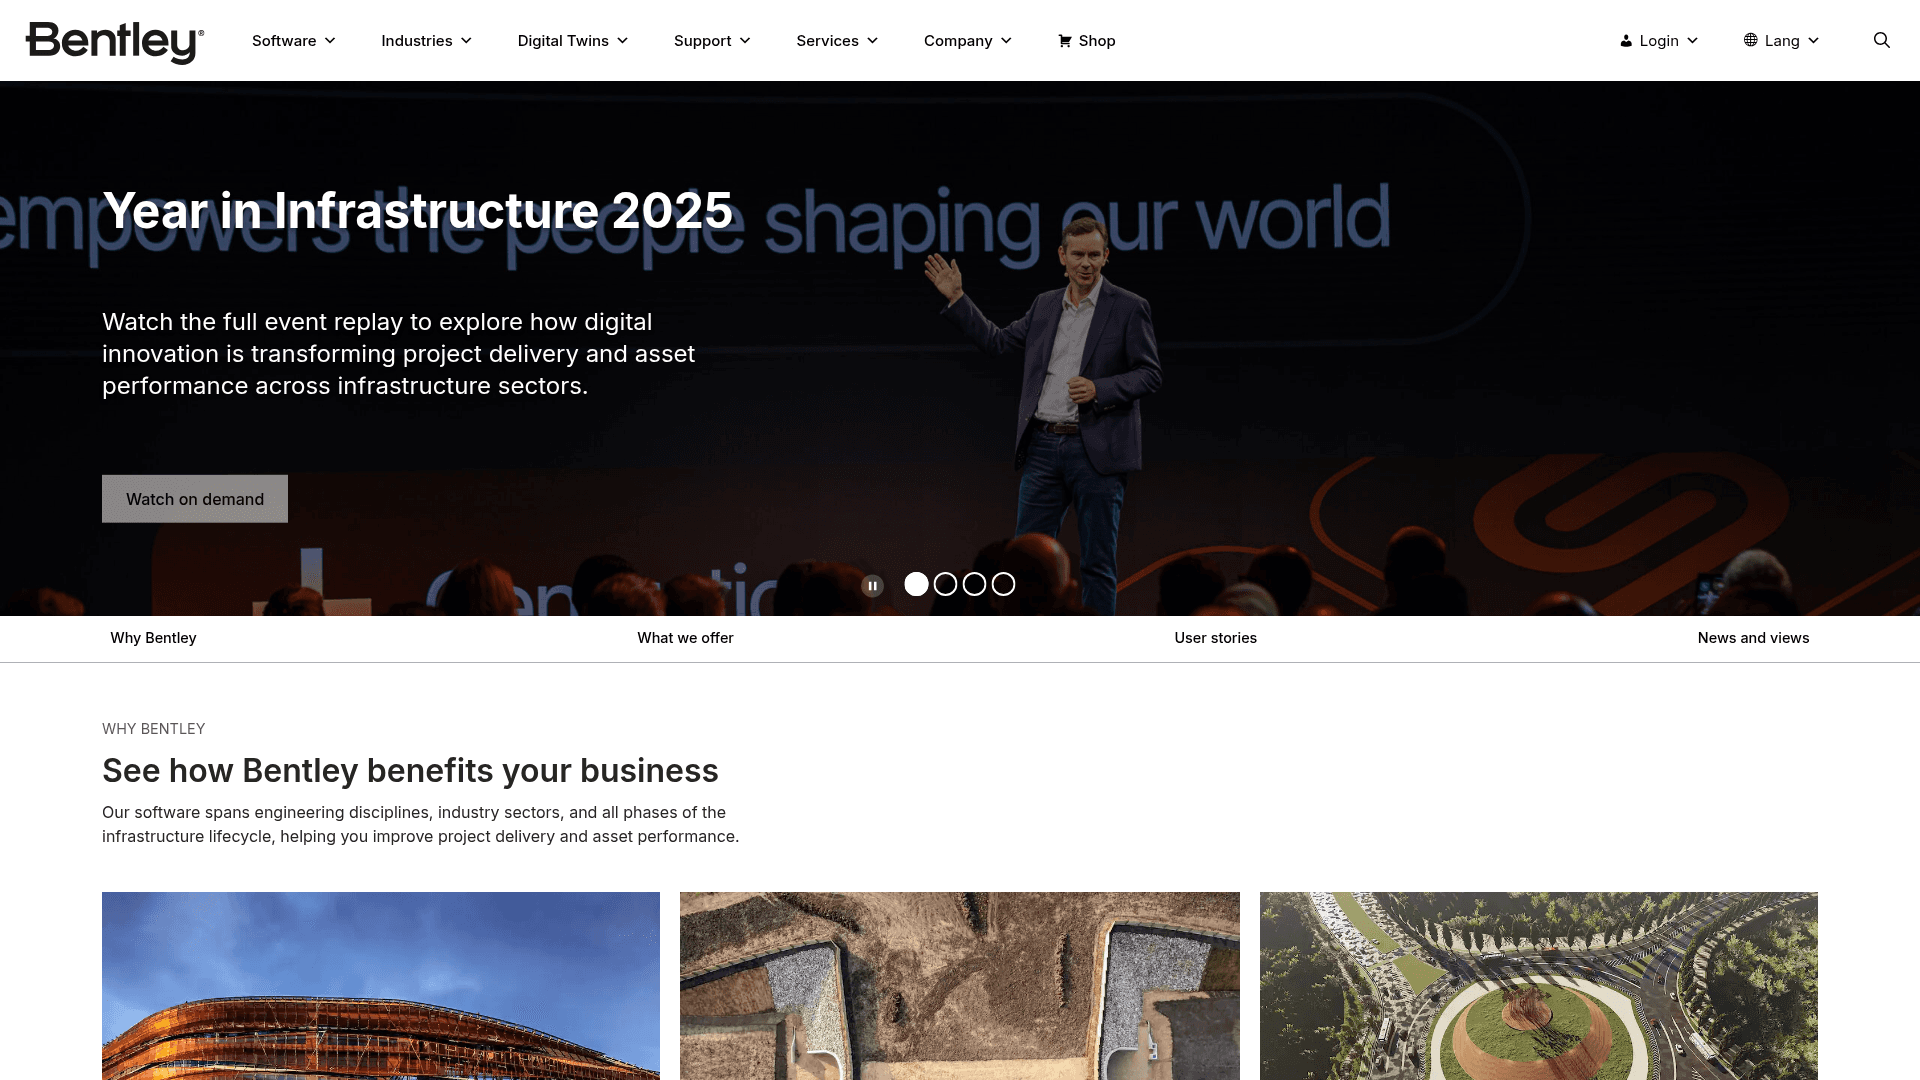Open the Support menu
Viewport: 1920px width, 1080px height.
pyautogui.click(x=712, y=41)
